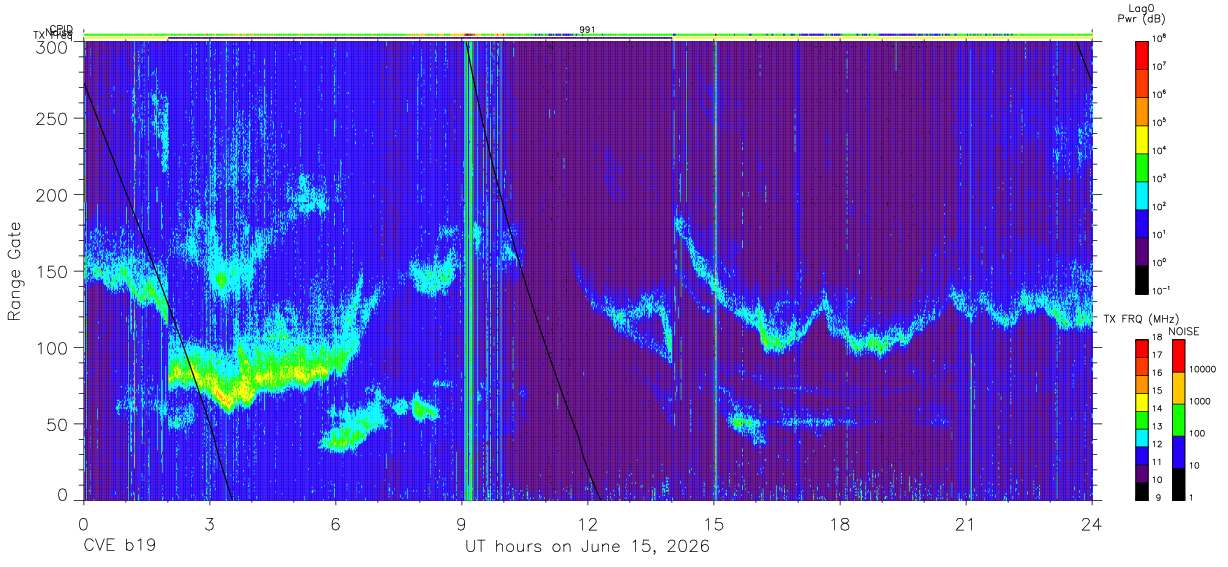Click the x-axis tick label '6'
Screen dimensions: 1228x567
pos(336,523)
